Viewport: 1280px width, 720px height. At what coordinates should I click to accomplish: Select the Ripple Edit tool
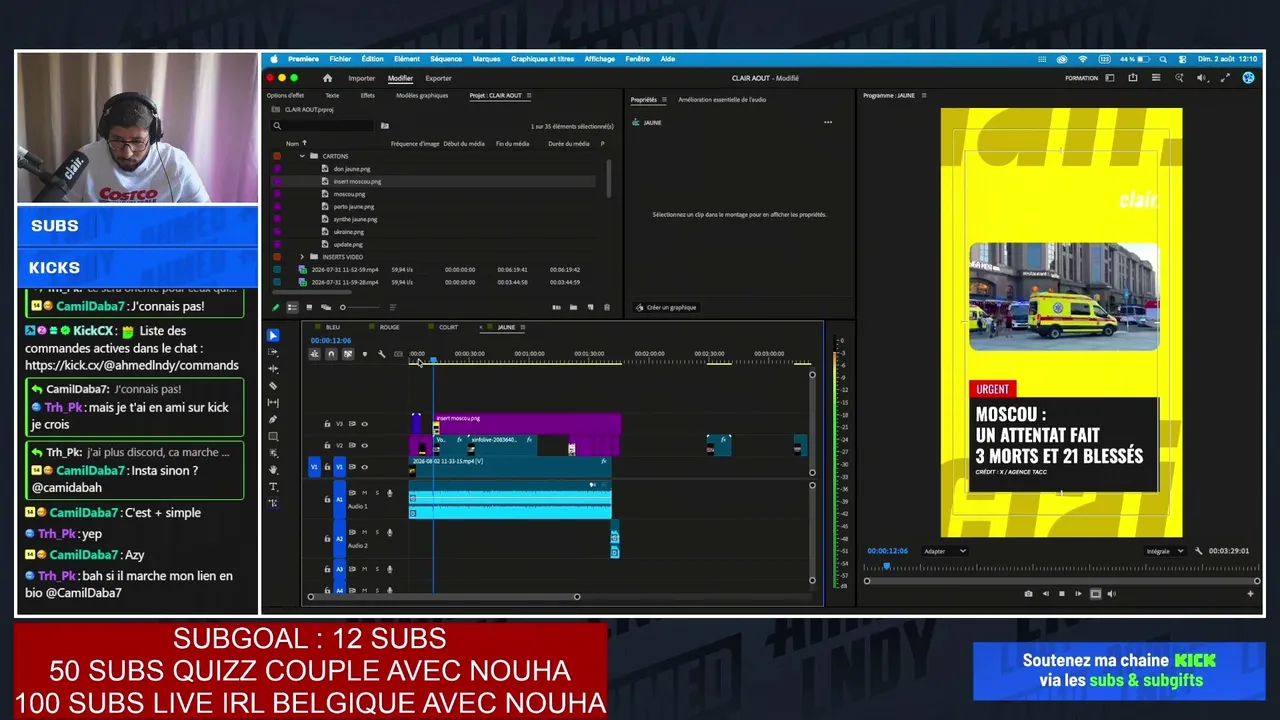coord(273,369)
